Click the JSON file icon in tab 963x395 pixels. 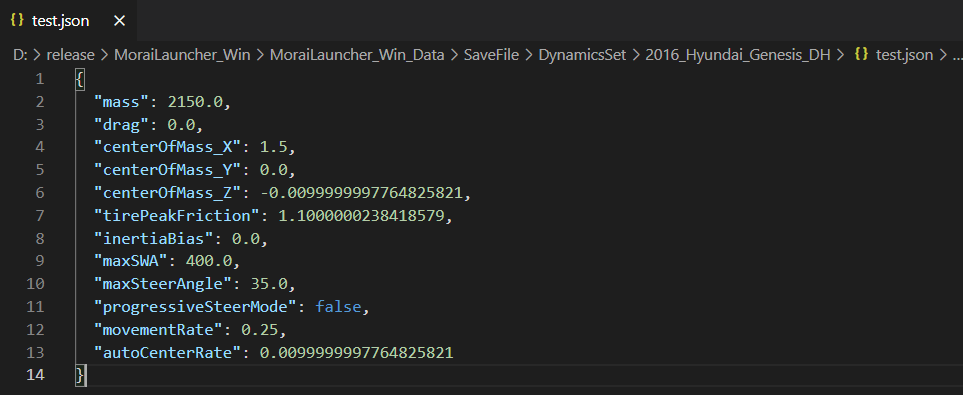tap(17, 20)
